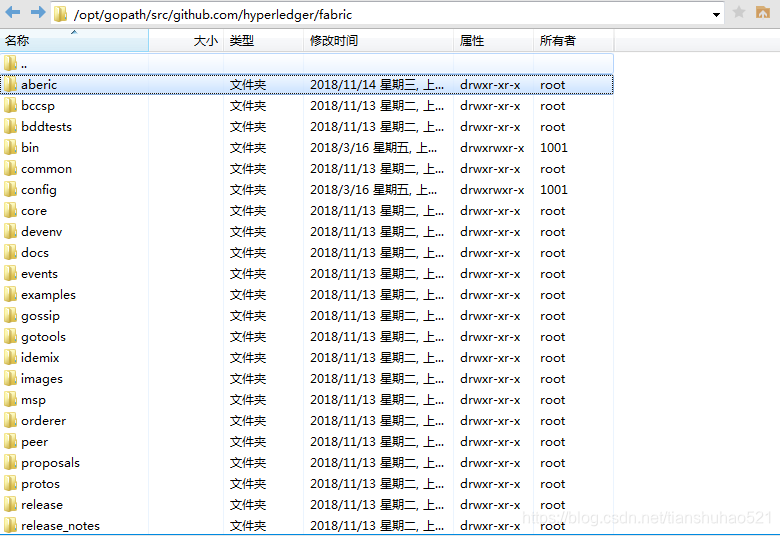The height and width of the screenshot is (536, 780).
Task: Click drwxrwxr-x attribute in config row
Action: coord(492,190)
